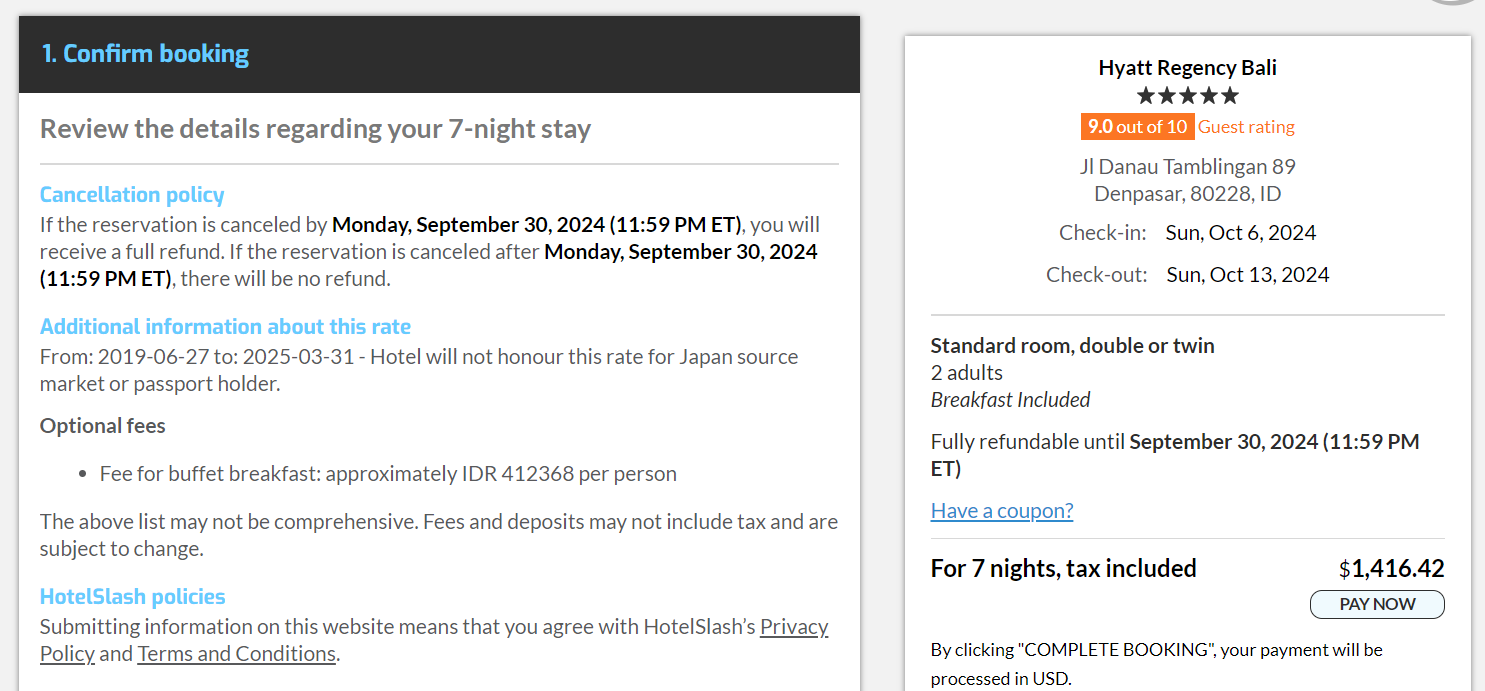This screenshot has height=691, width=1485.
Task: Click the Guest rating label
Action: [x=1246, y=126]
